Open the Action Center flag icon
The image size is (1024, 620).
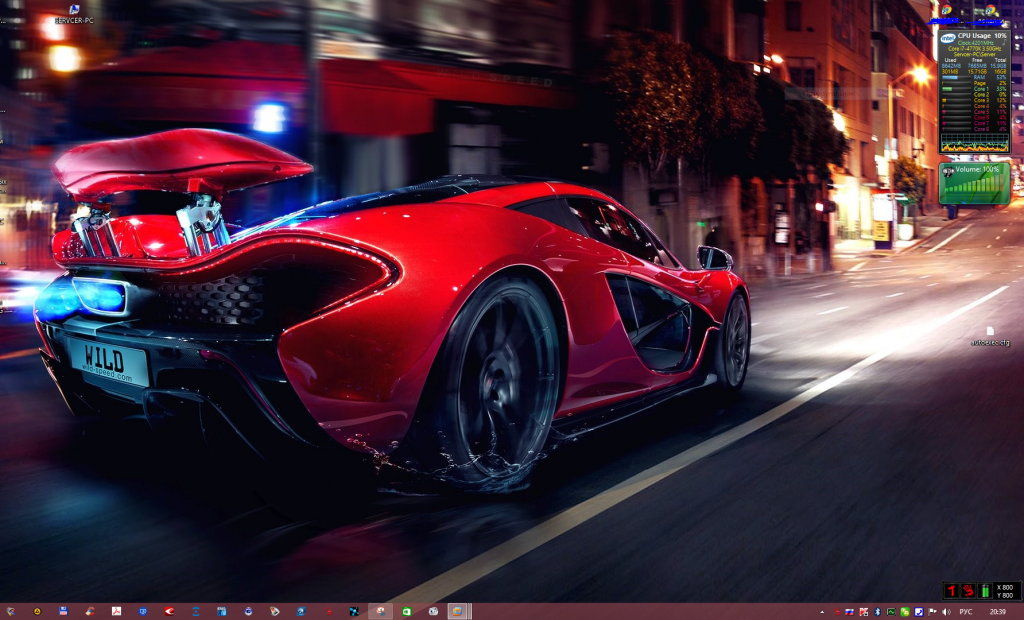[932, 611]
